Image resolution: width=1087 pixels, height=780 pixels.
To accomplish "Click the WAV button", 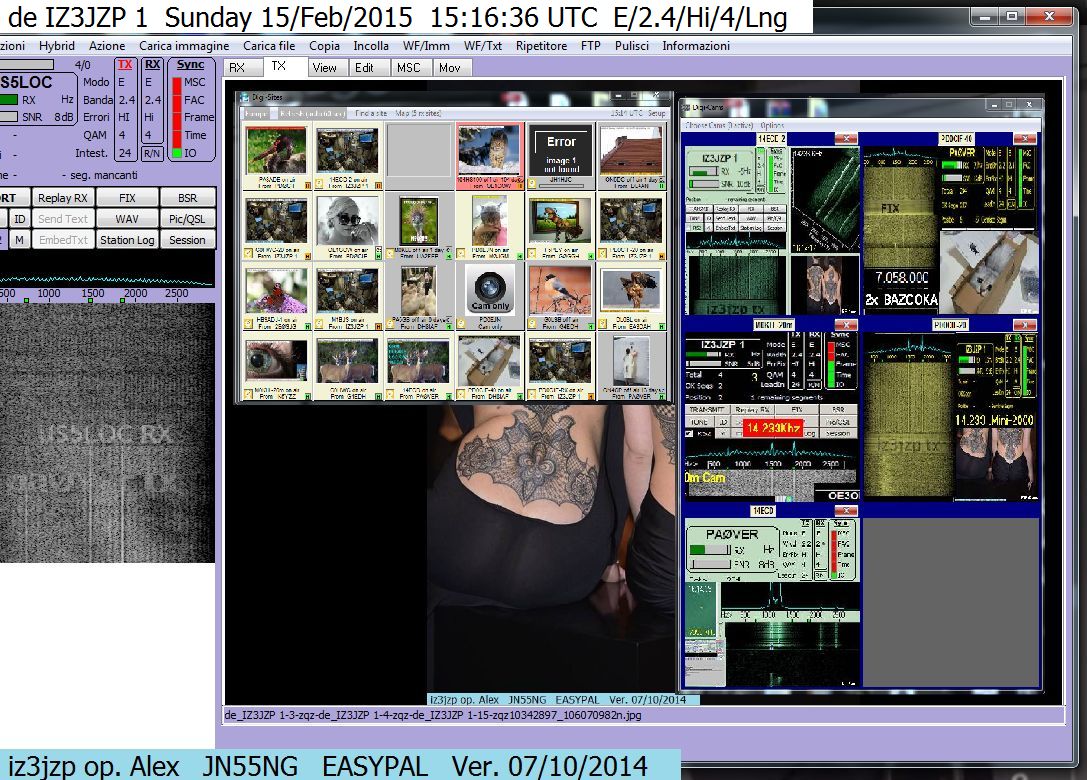I will [127, 218].
